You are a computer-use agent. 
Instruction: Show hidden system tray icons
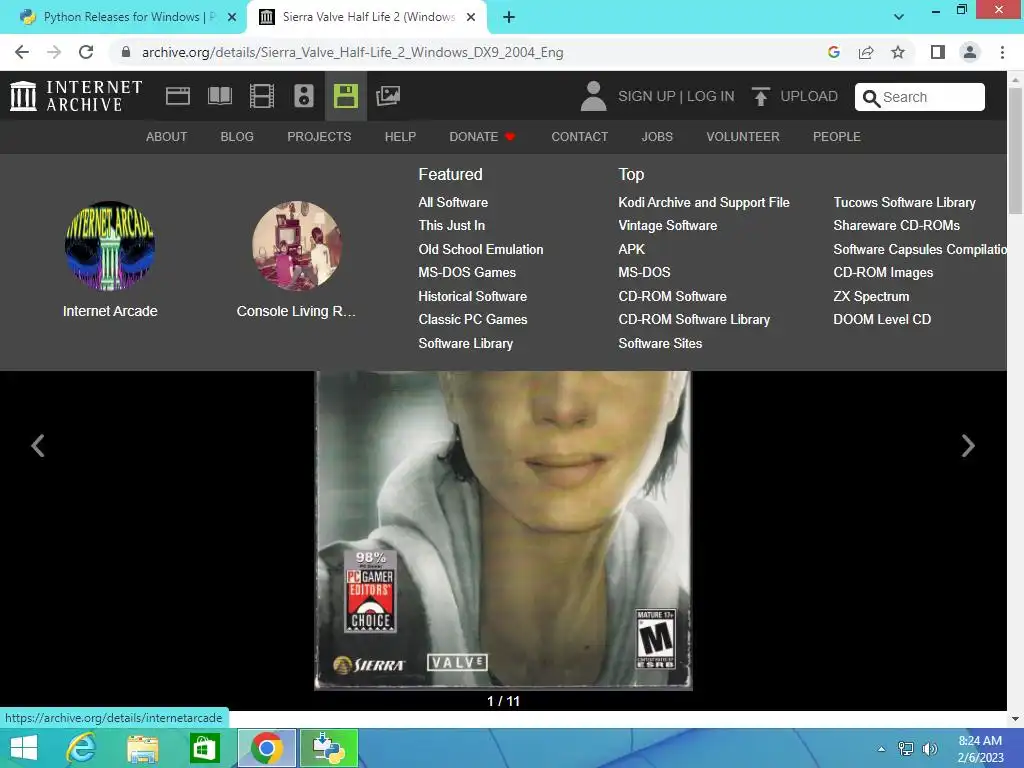click(882, 749)
